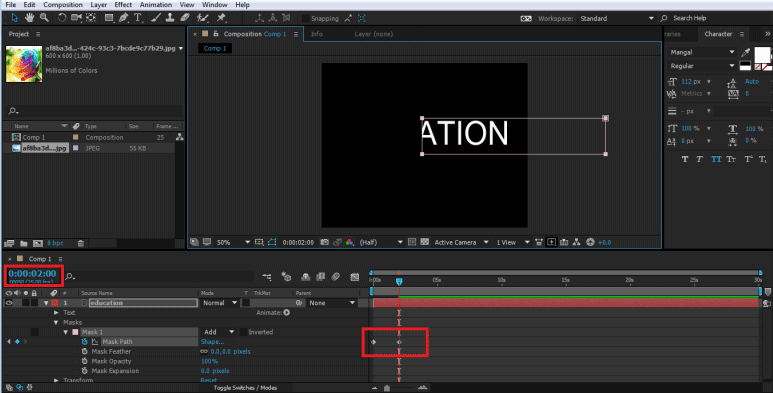Screen dimensions: 773x393
Task: Select the Unified Camera tool
Action: [76, 18]
